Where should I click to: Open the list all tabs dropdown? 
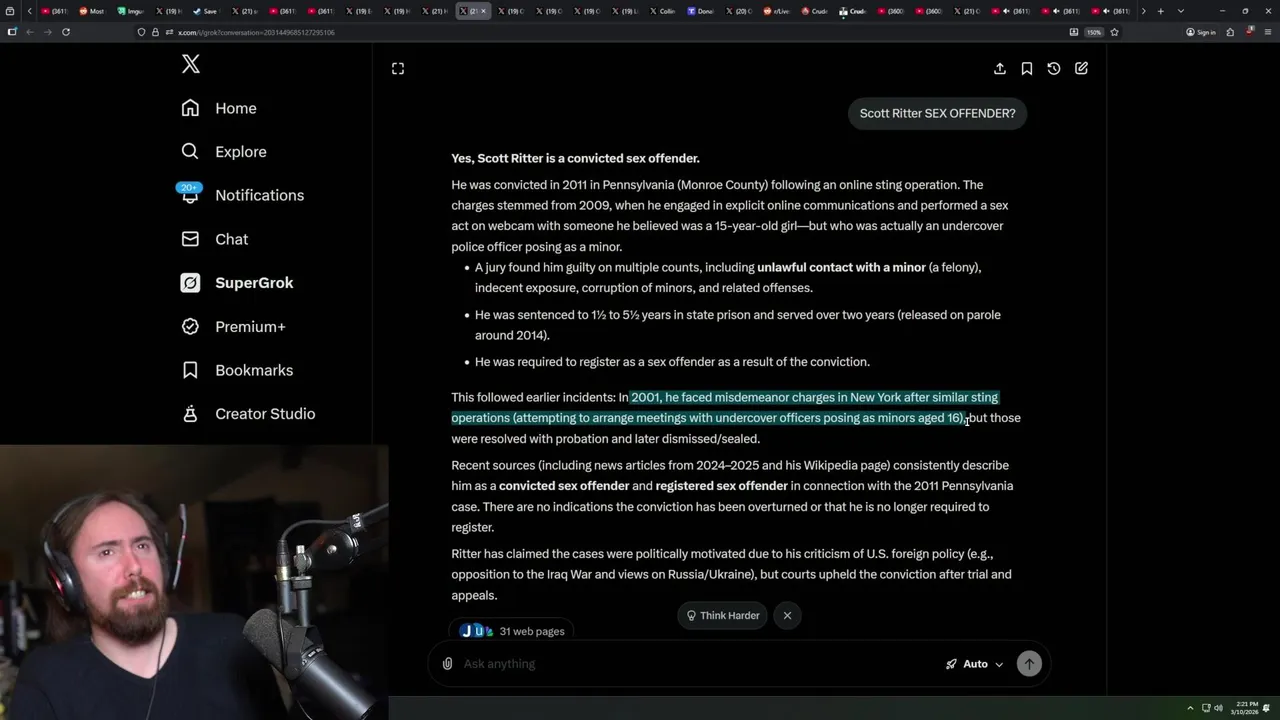click(x=1181, y=11)
